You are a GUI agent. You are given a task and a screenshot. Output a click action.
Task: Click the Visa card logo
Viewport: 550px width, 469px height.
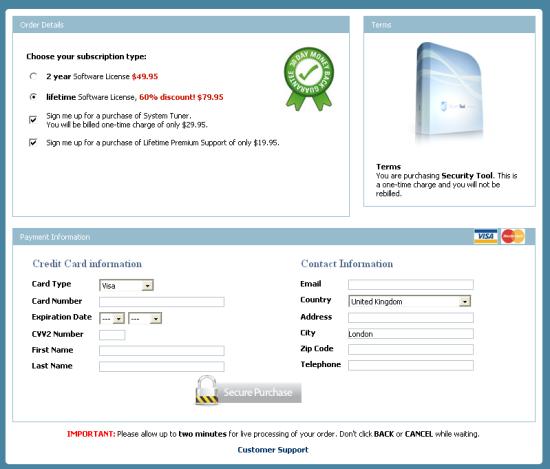point(485,236)
